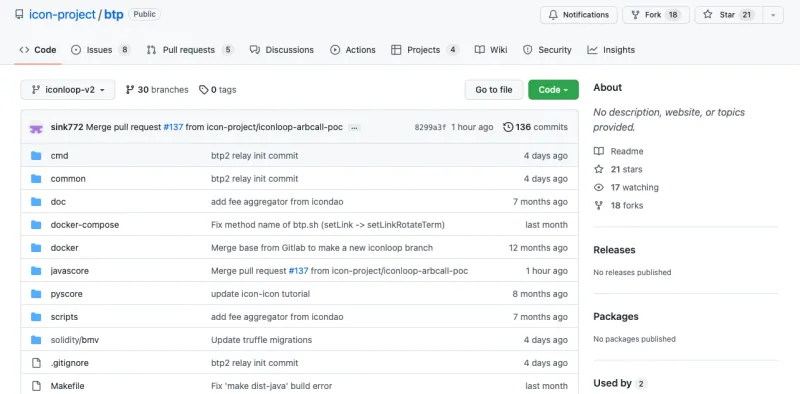Viewport: 800px width, 394px height.
Task: Click the commit history clock icon
Action: [x=508, y=127]
